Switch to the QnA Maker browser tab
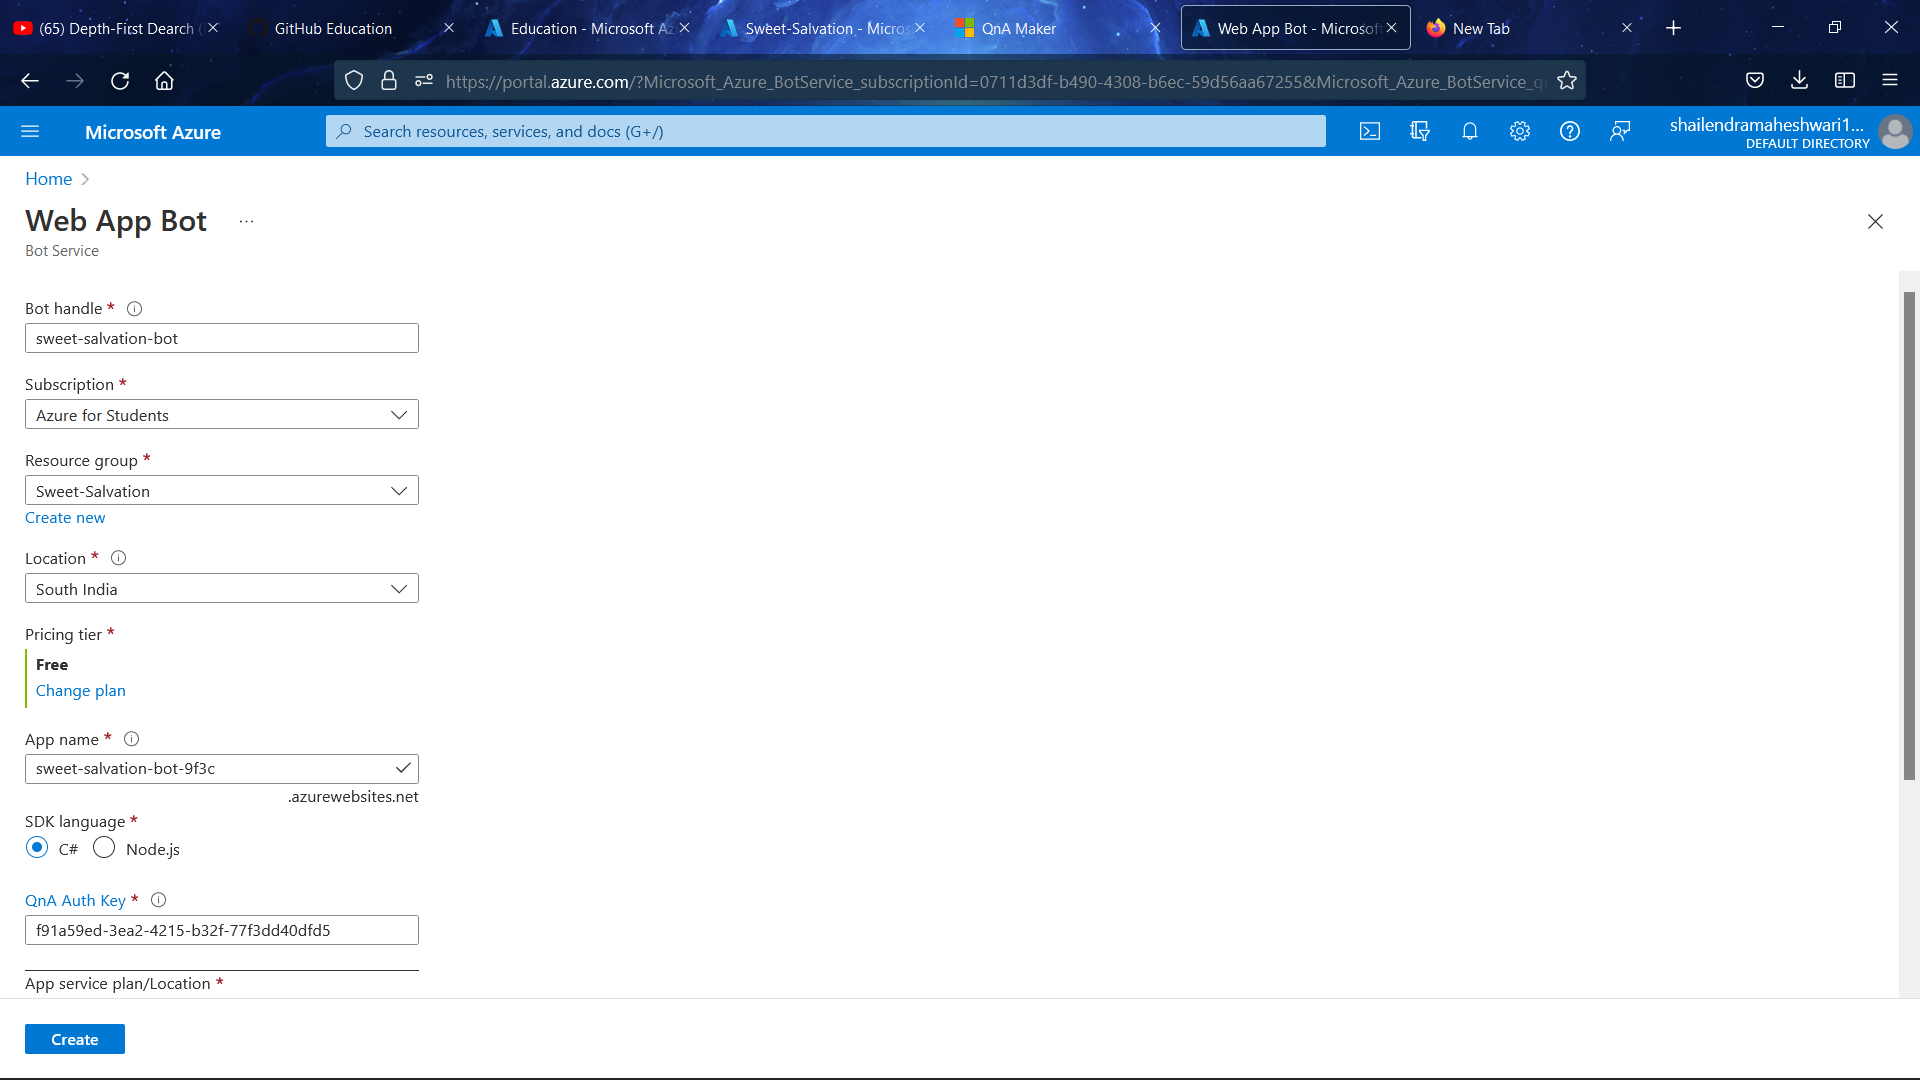This screenshot has height=1080, width=1920. (1018, 28)
